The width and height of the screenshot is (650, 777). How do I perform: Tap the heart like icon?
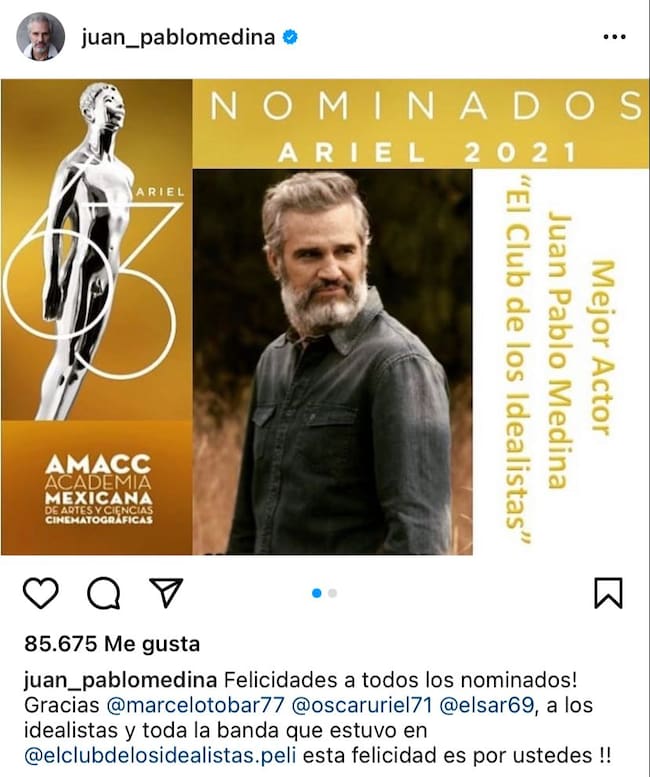click(41, 593)
